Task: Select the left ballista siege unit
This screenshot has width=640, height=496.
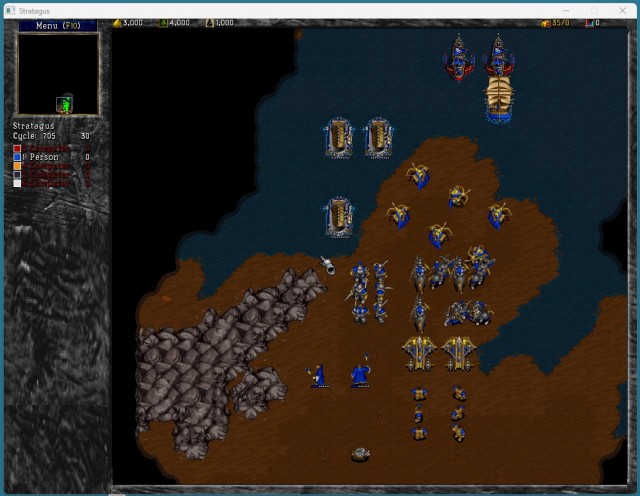Action: (x=419, y=354)
